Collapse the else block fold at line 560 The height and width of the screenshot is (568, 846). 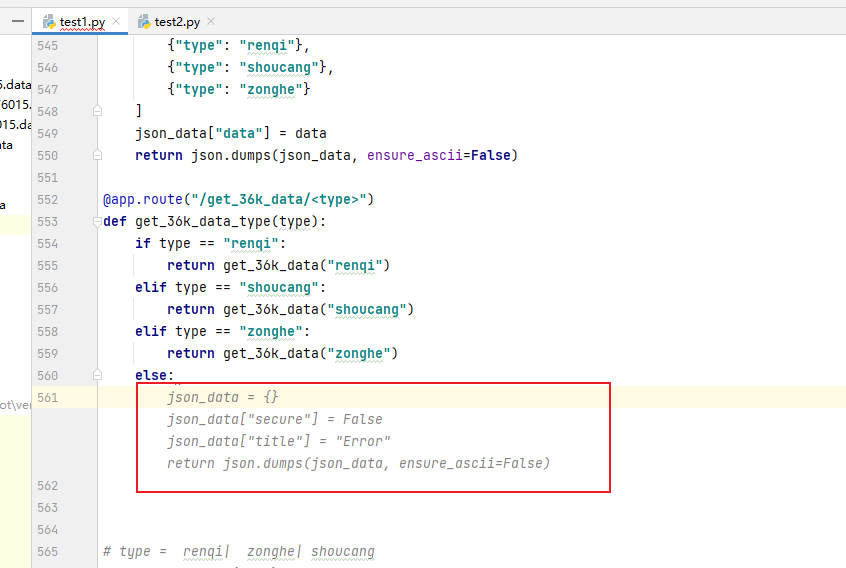click(x=97, y=375)
